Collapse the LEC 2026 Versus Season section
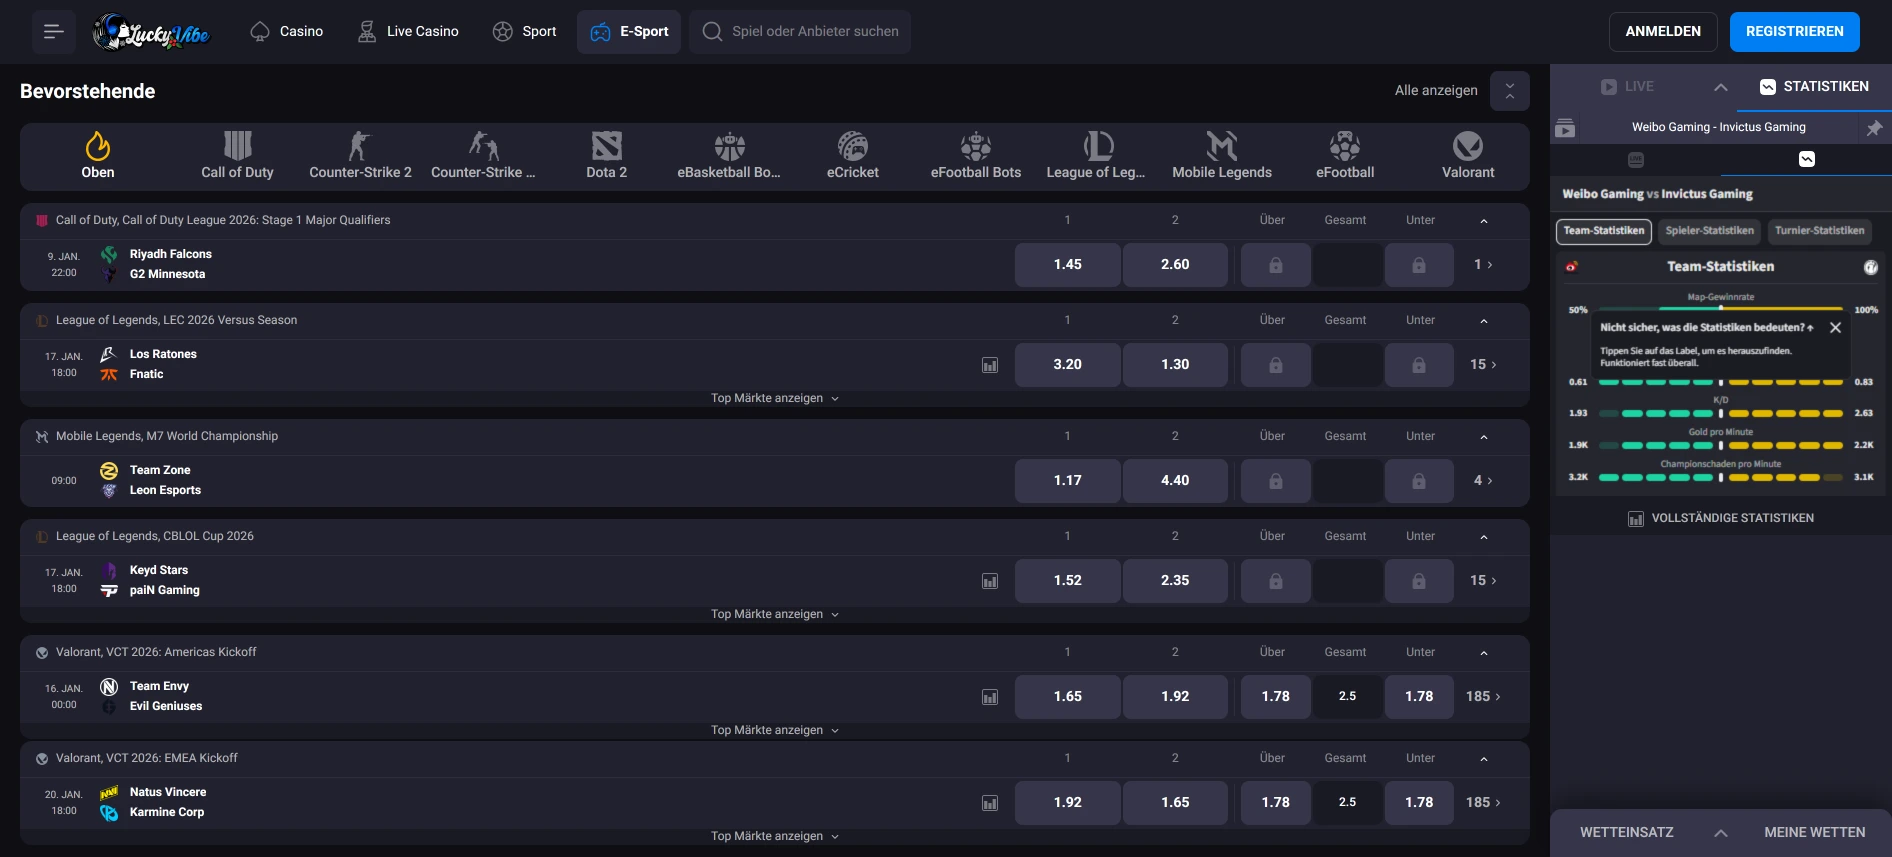Viewport: 1892px width, 857px height. pos(1484,321)
